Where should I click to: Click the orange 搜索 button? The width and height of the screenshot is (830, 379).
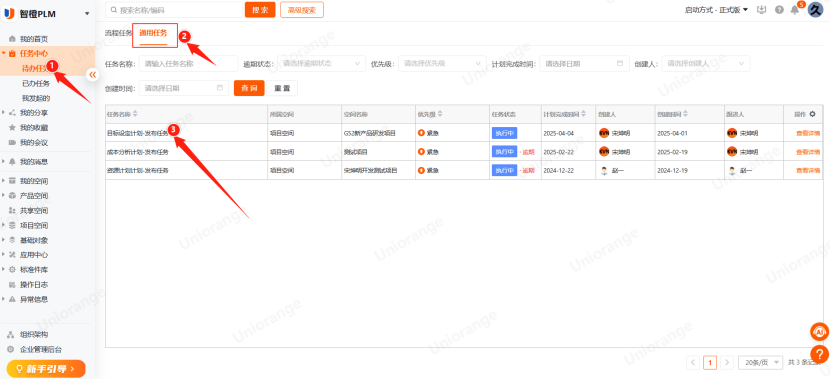260,10
